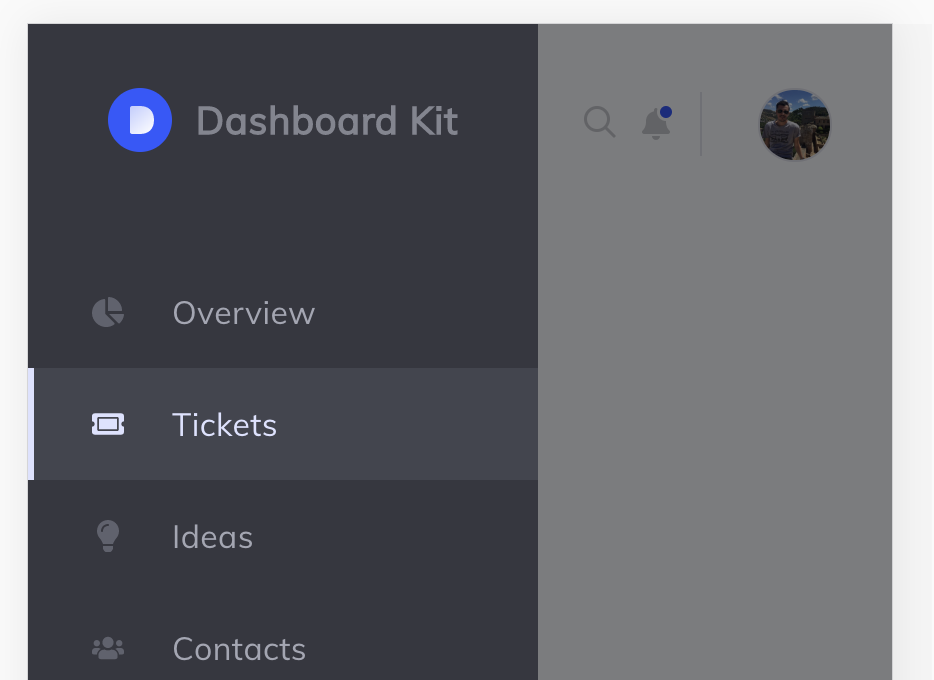
Task: Open search with the magnifying glass icon
Action: click(599, 122)
